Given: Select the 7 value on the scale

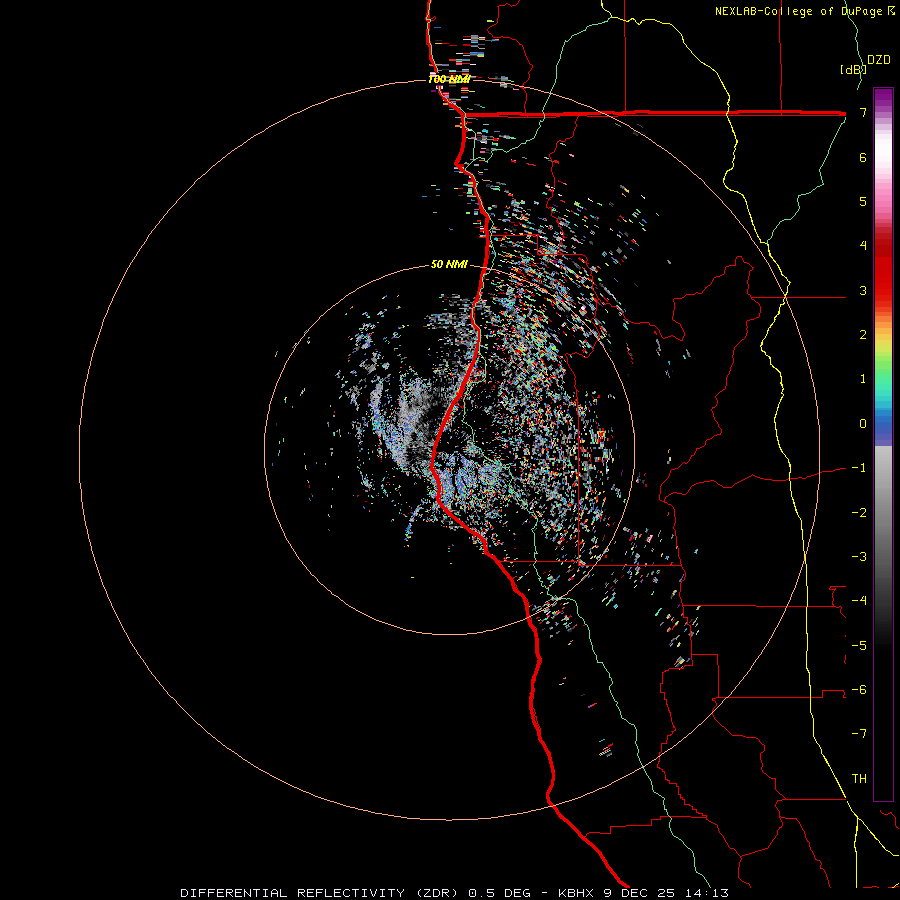Looking at the screenshot, I should [x=863, y=112].
